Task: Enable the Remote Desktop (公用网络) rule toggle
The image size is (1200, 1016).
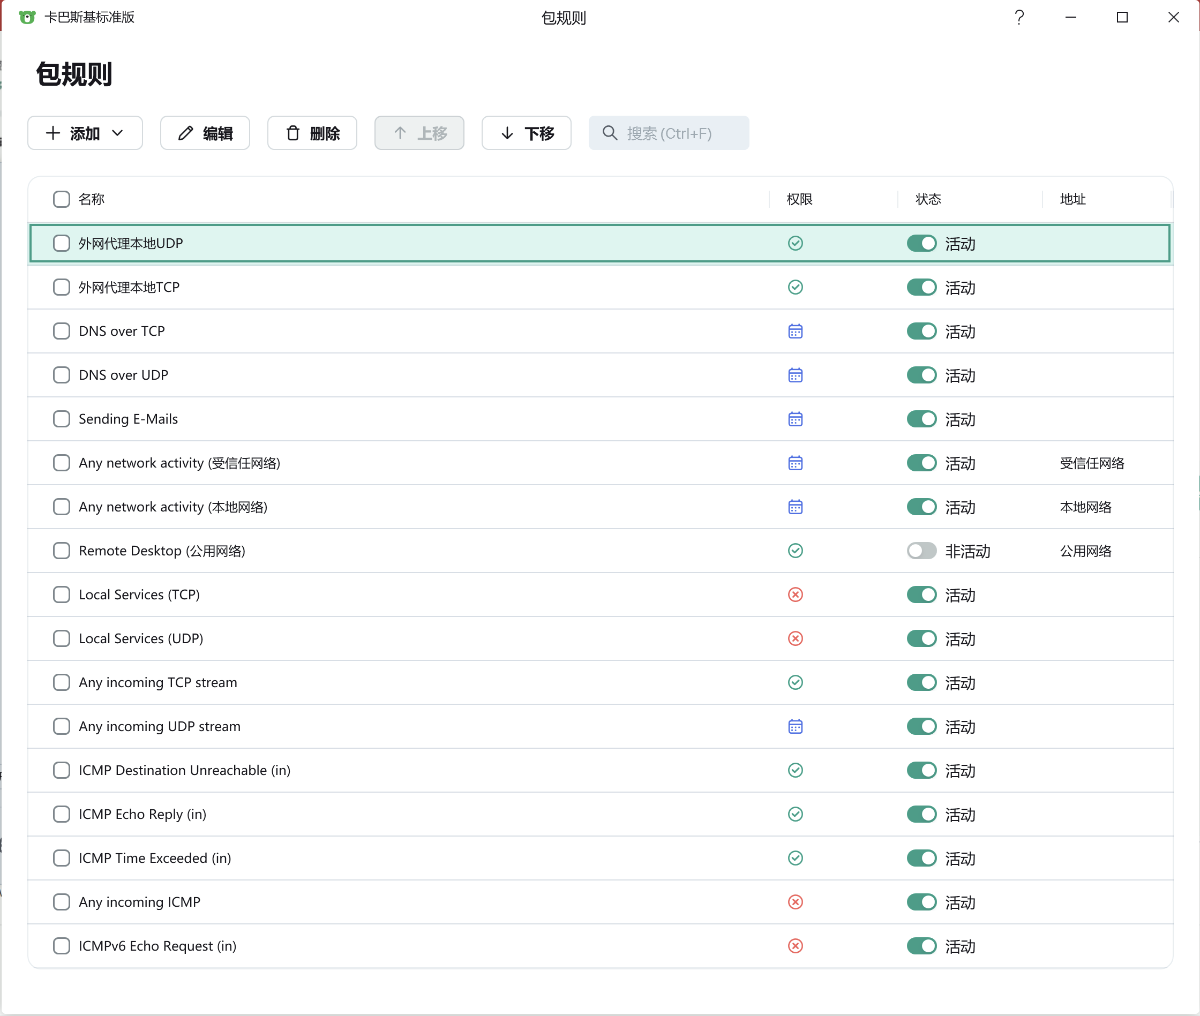Action: tap(921, 551)
